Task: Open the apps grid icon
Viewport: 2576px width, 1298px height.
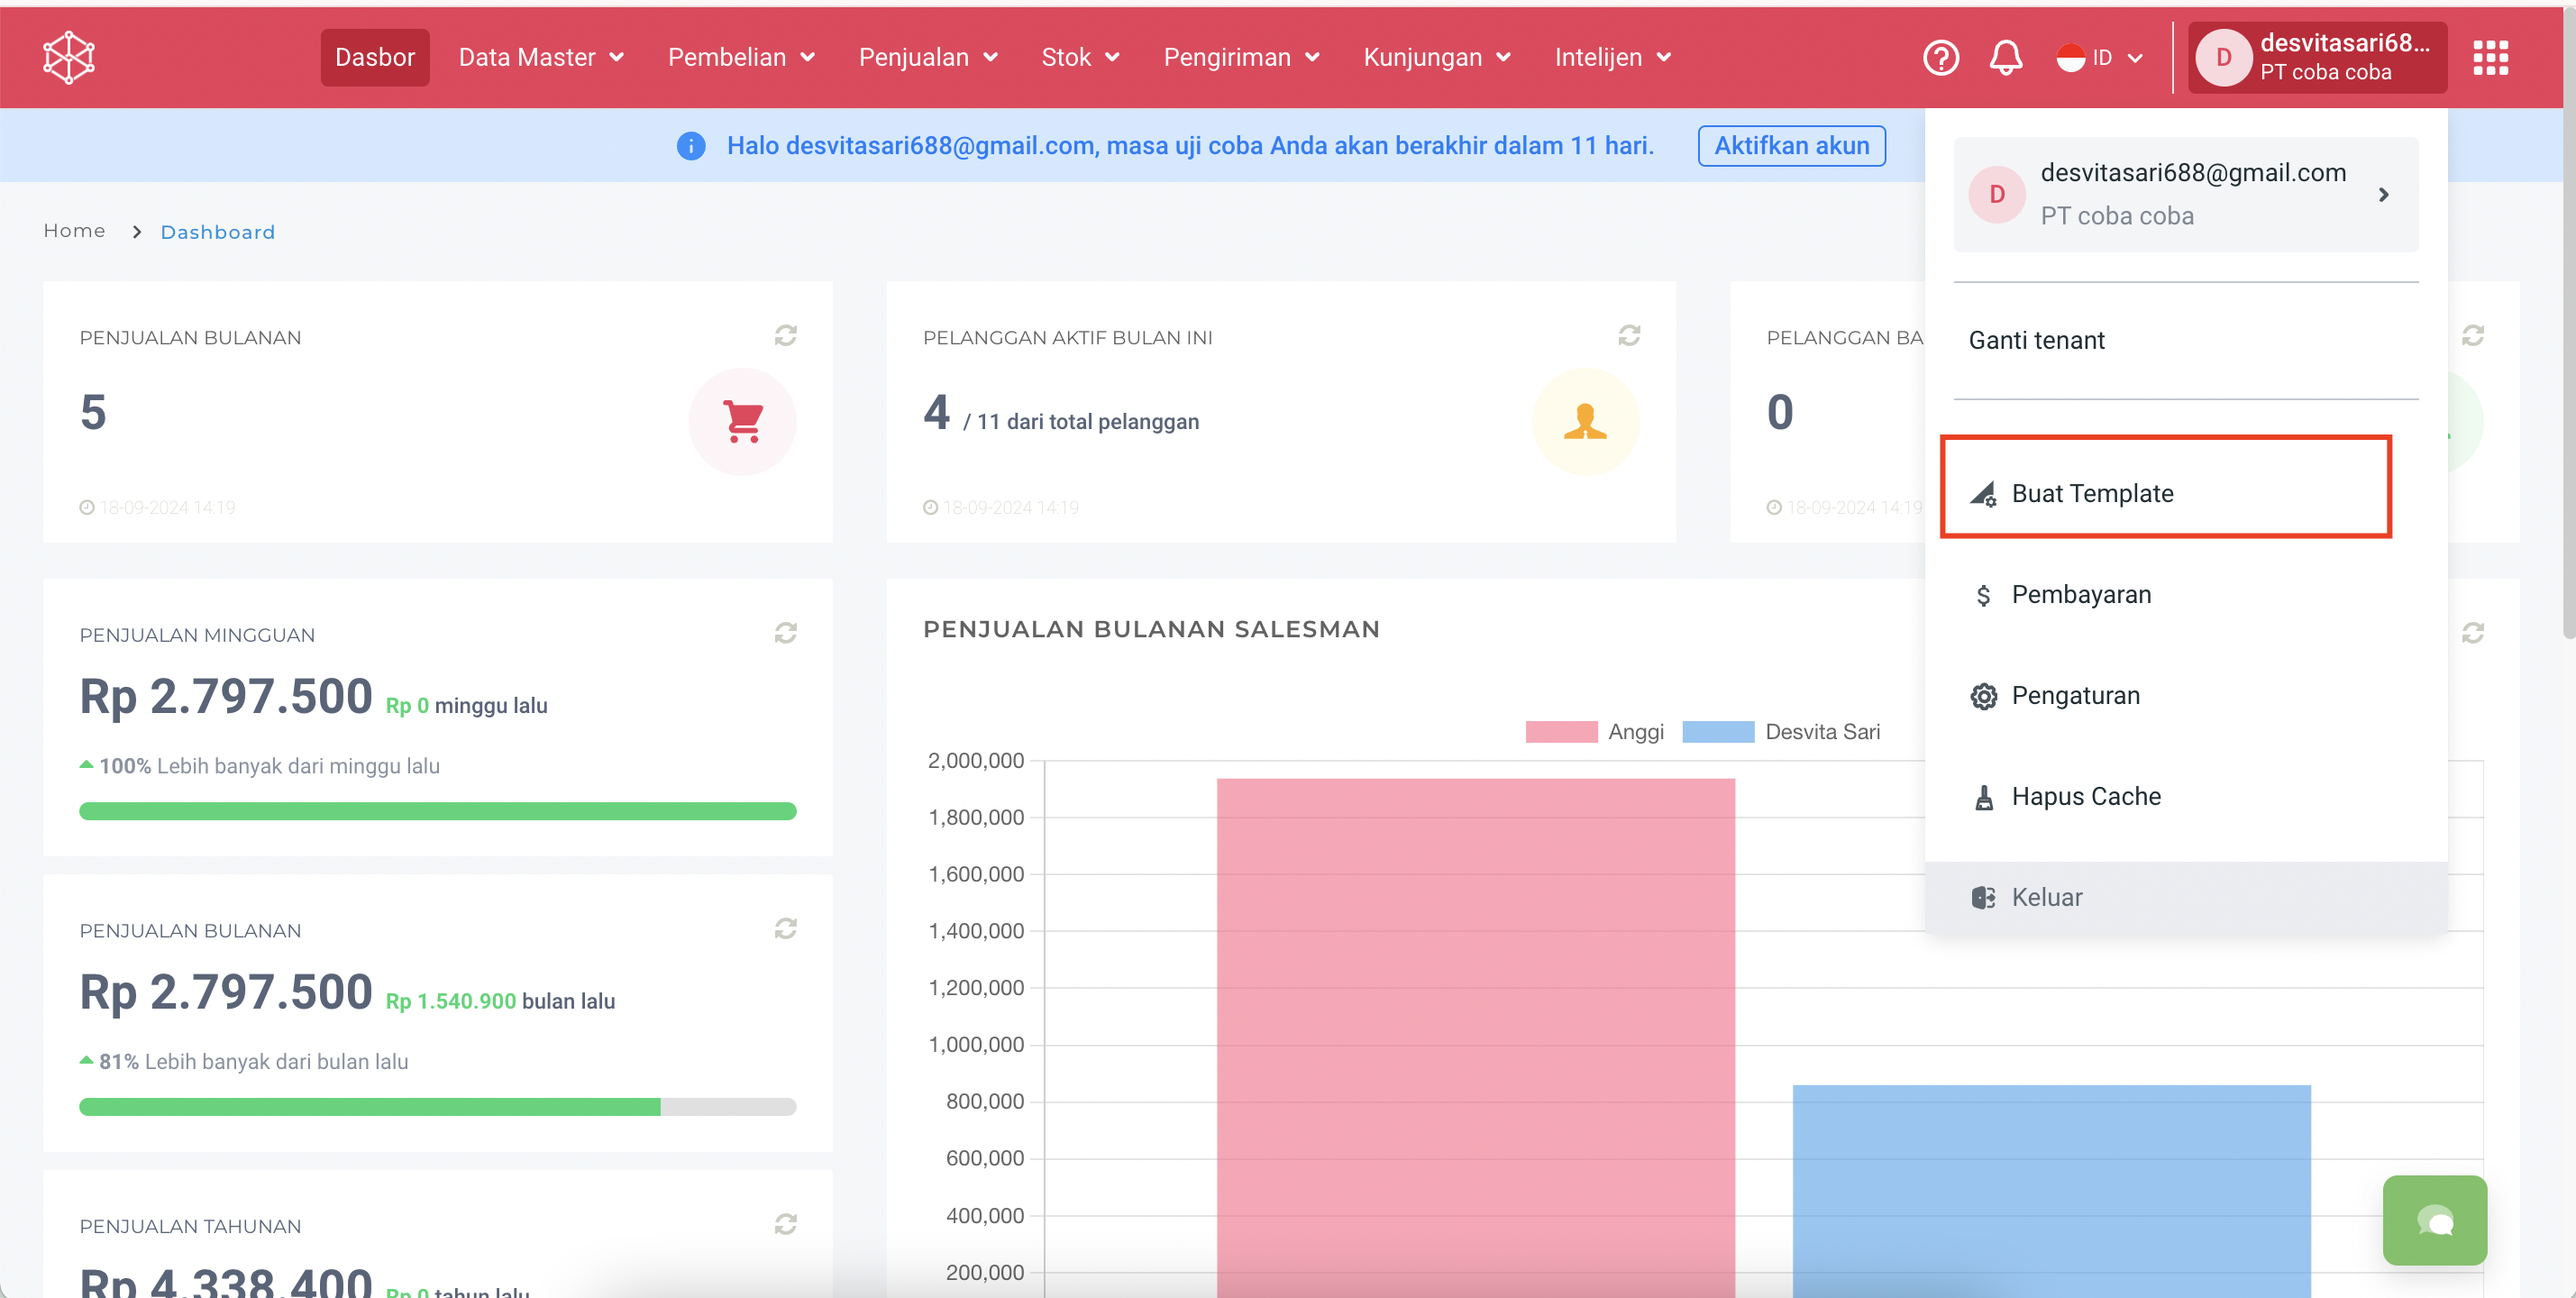Action: click(2490, 58)
